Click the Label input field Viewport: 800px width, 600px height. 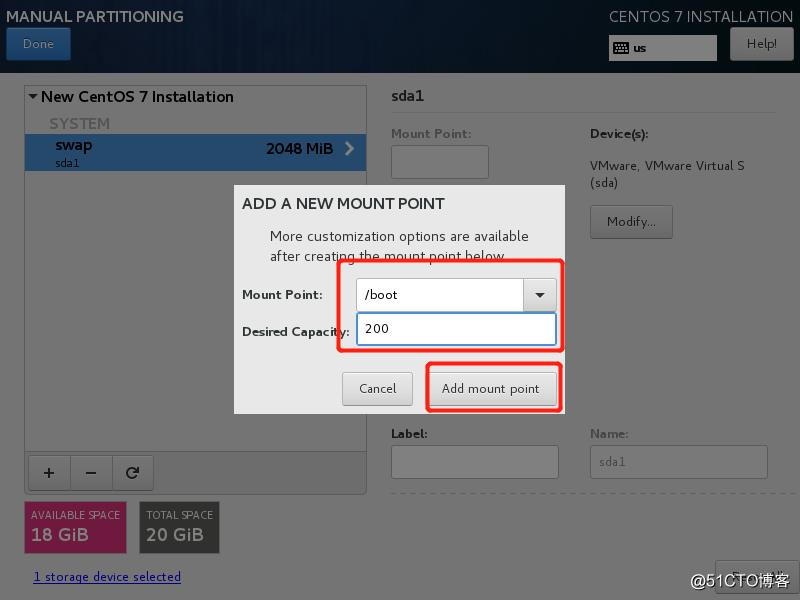coord(475,462)
